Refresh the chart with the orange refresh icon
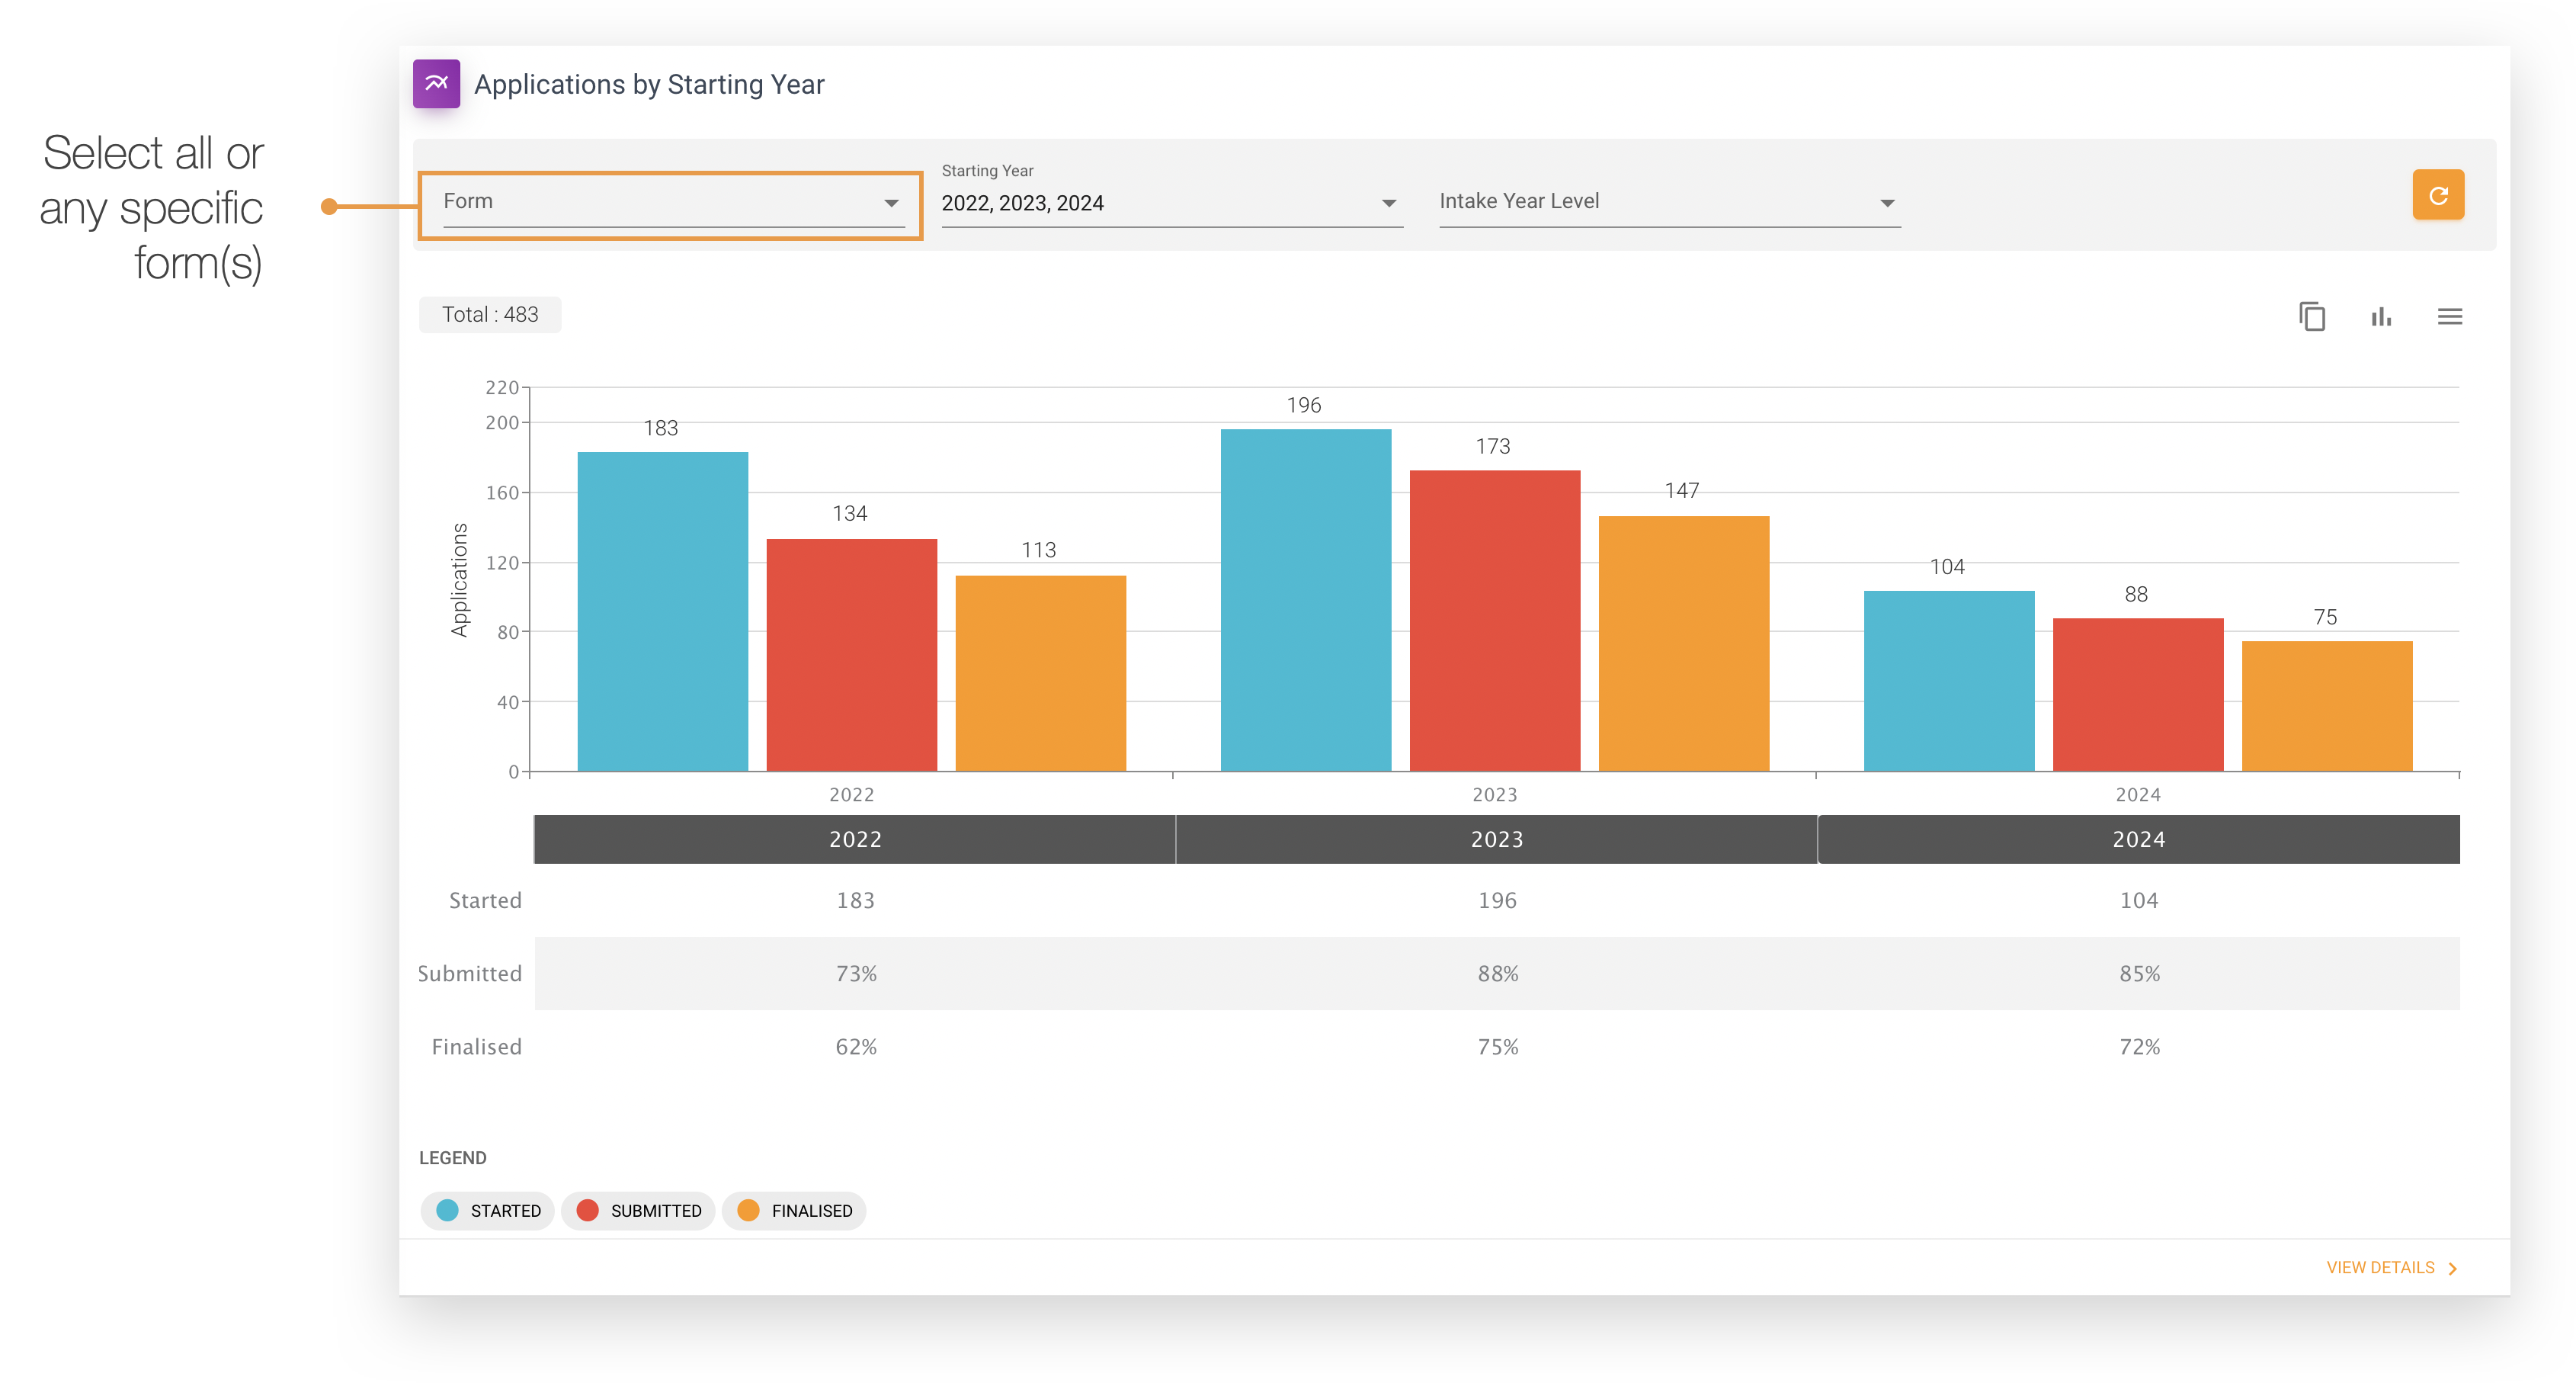 2438,194
